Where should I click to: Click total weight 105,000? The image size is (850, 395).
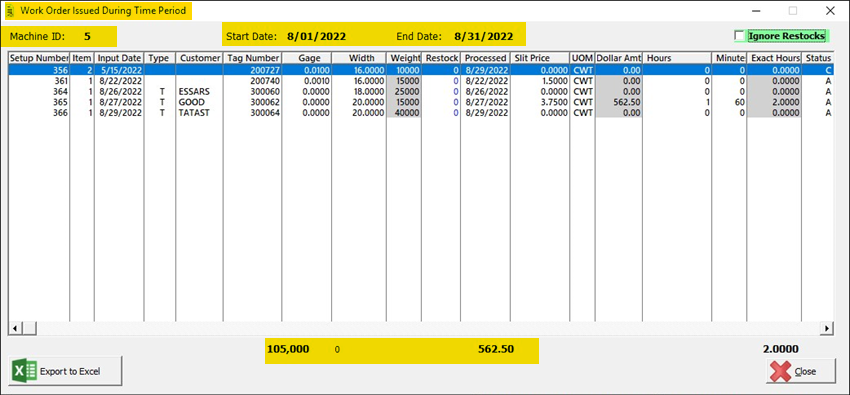288,349
